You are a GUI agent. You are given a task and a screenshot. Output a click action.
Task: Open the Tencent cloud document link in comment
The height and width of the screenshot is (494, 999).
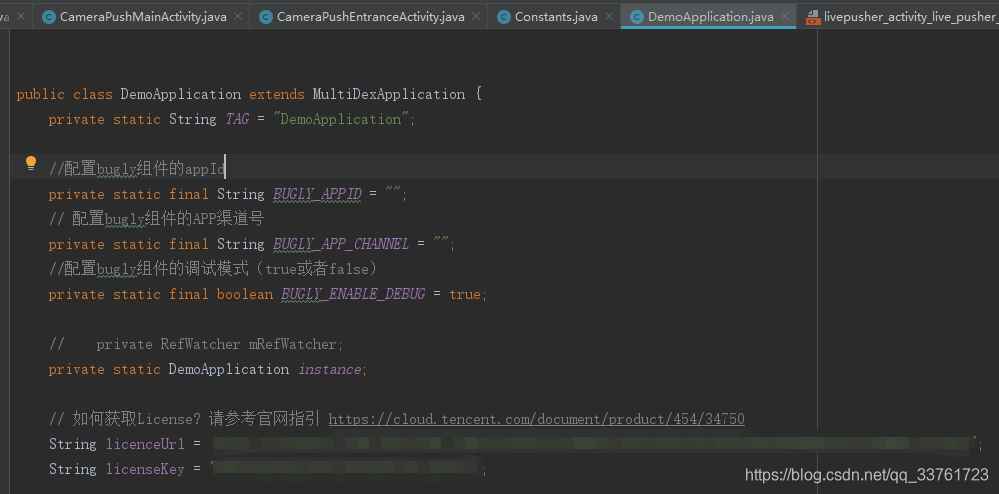(x=536, y=419)
